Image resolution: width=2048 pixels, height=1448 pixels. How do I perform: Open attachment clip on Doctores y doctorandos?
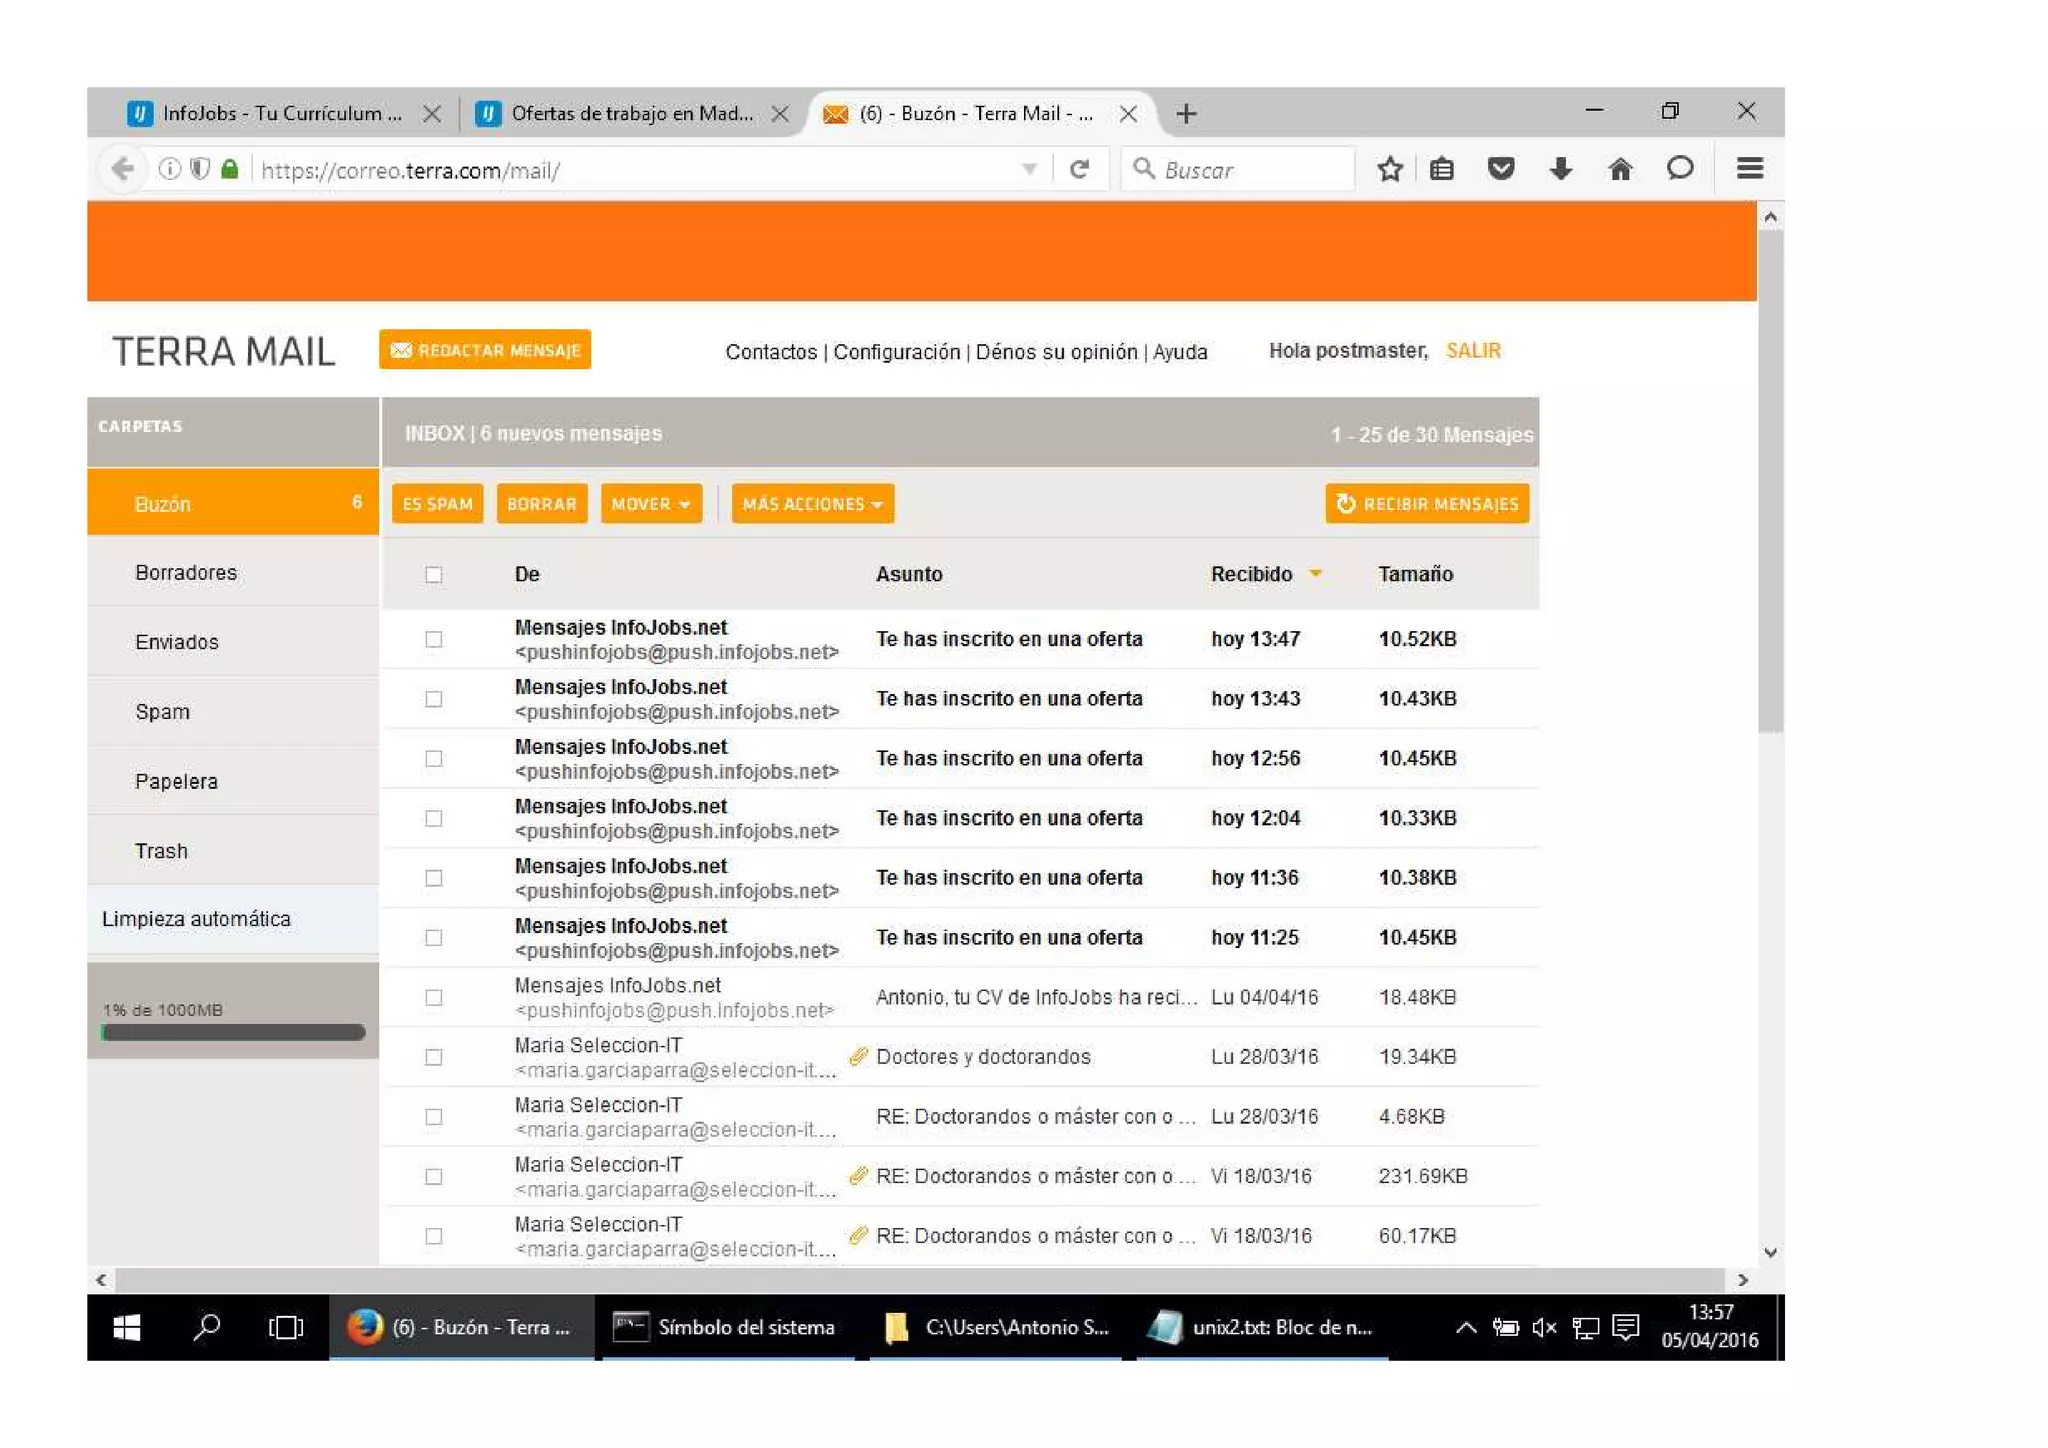858,1056
